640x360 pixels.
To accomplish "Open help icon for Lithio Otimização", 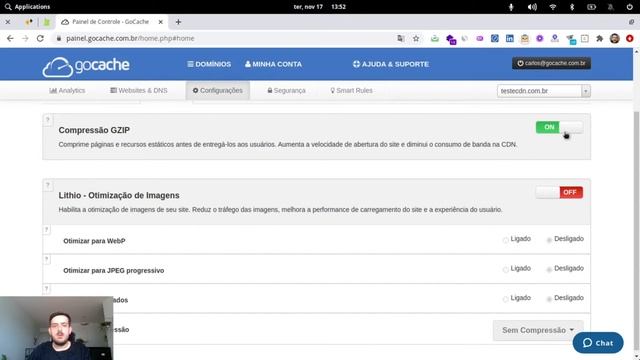I will (48, 185).
